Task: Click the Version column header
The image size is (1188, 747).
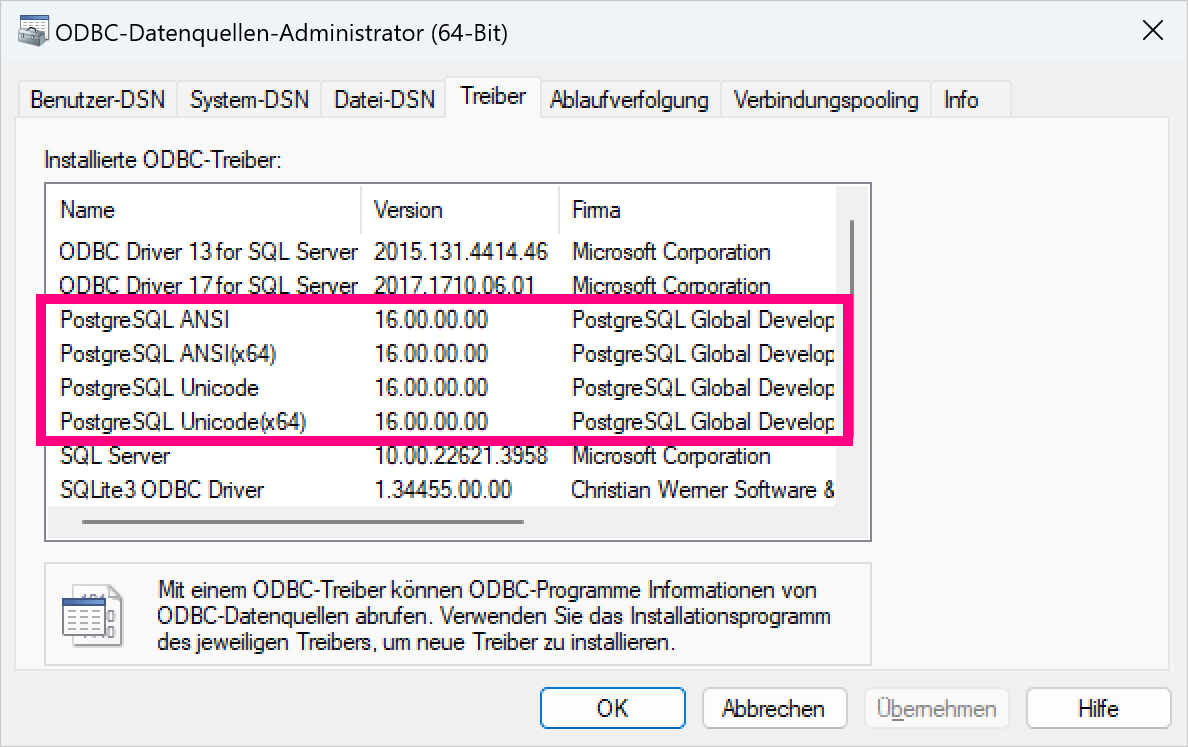Action: tap(408, 210)
